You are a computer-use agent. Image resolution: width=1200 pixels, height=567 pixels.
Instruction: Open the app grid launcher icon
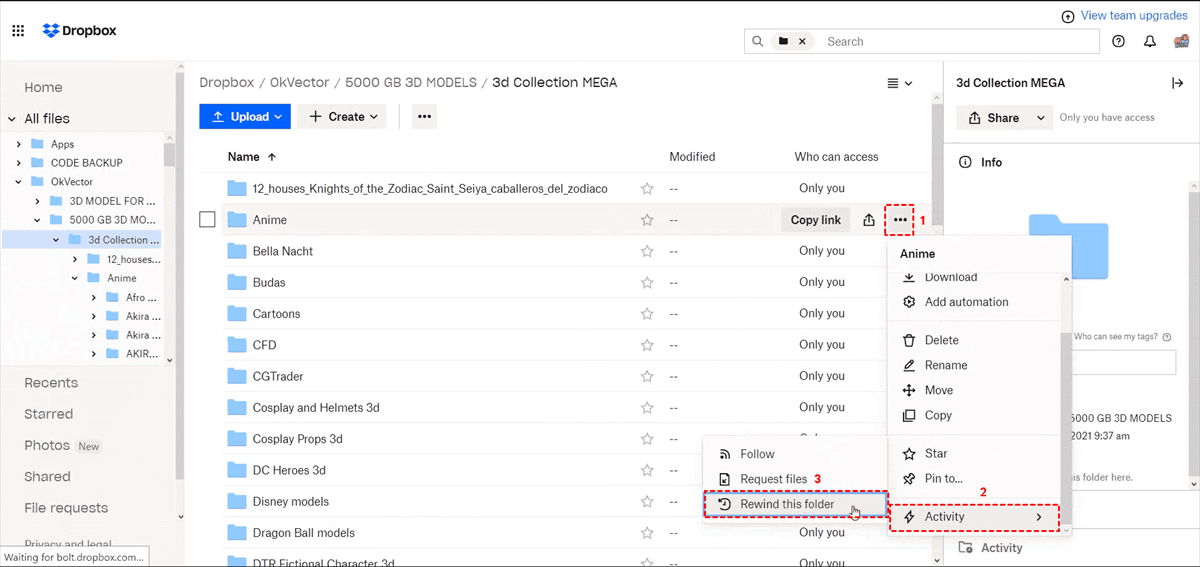[18, 31]
